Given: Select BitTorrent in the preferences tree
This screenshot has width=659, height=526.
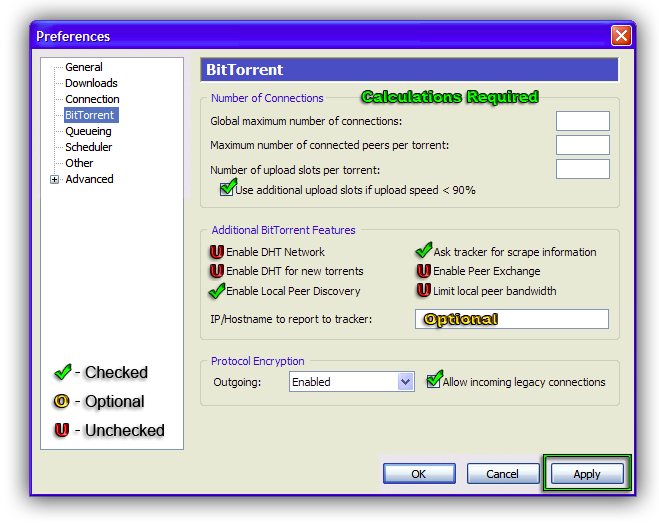Looking at the screenshot, I should (x=91, y=115).
